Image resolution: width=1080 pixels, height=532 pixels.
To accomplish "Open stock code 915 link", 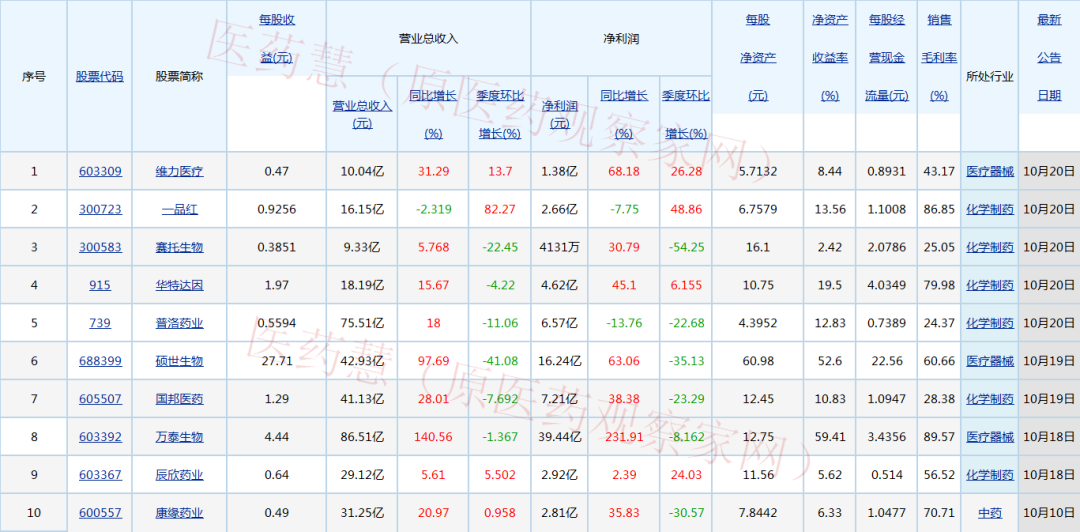I will point(100,285).
